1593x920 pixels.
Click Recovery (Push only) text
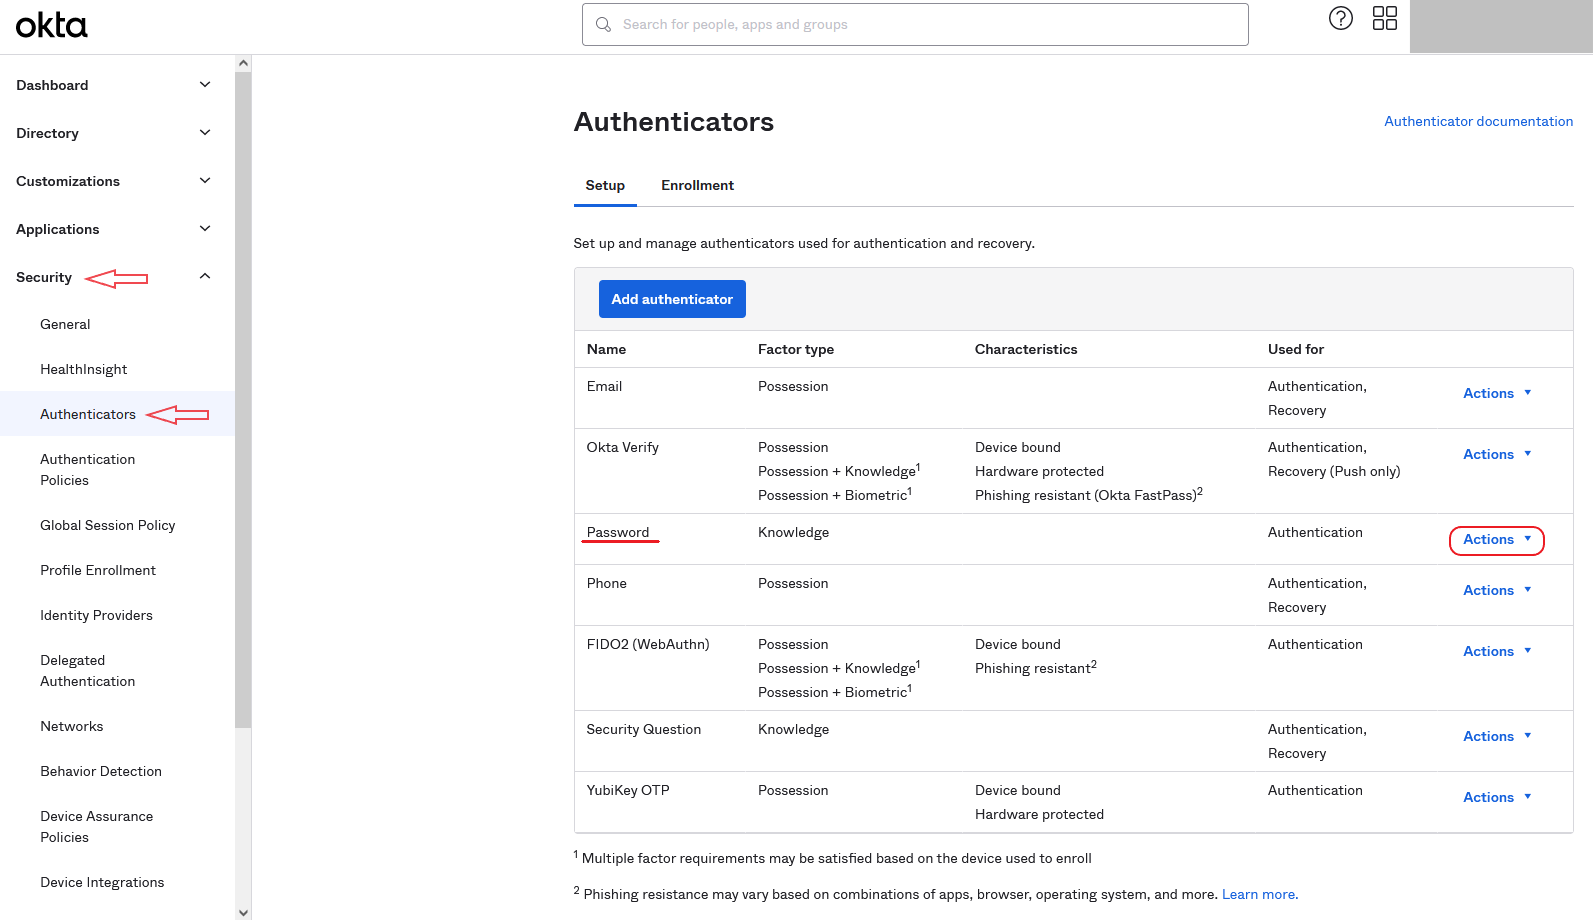[x=1334, y=471]
